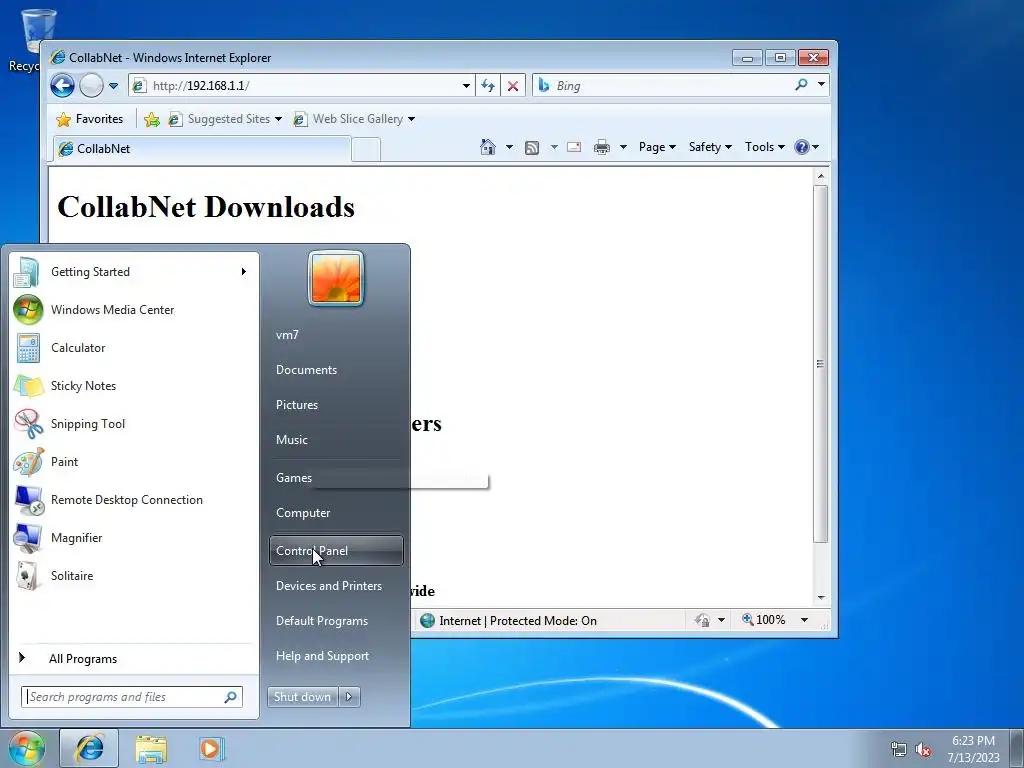
Task: Open Favorites star button
Action: (89, 119)
